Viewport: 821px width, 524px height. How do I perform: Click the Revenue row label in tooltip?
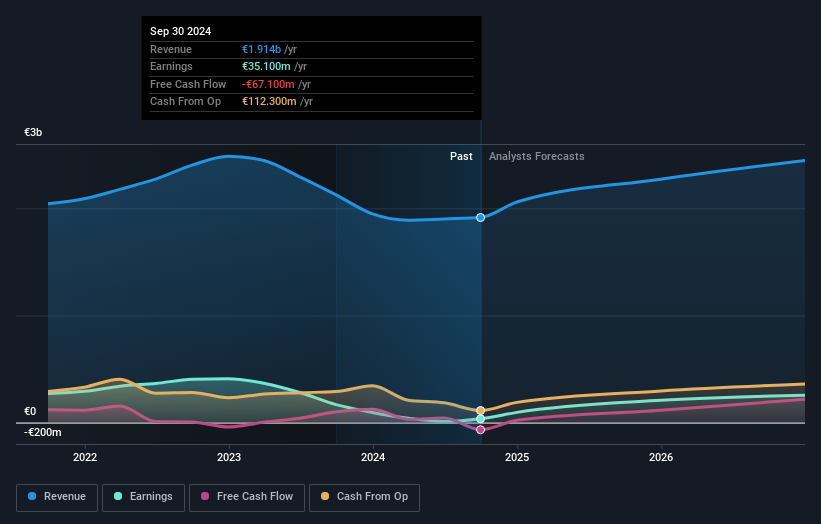point(171,49)
